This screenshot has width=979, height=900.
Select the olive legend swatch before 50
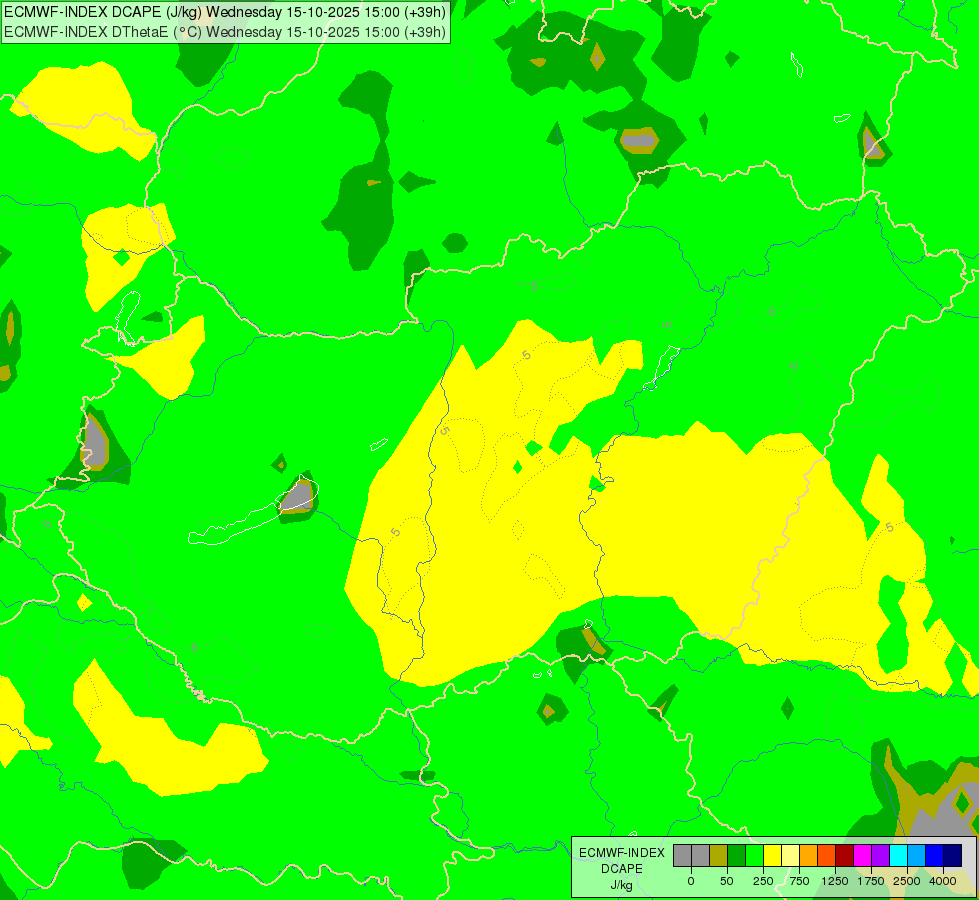[719, 856]
